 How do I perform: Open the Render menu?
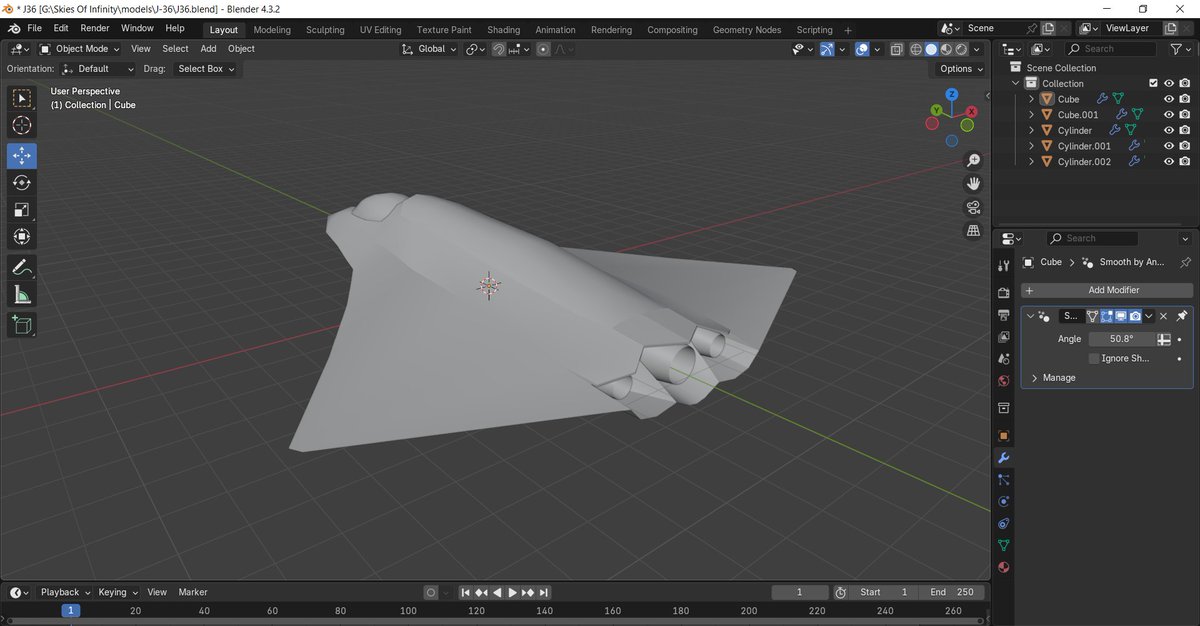pyautogui.click(x=94, y=28)
